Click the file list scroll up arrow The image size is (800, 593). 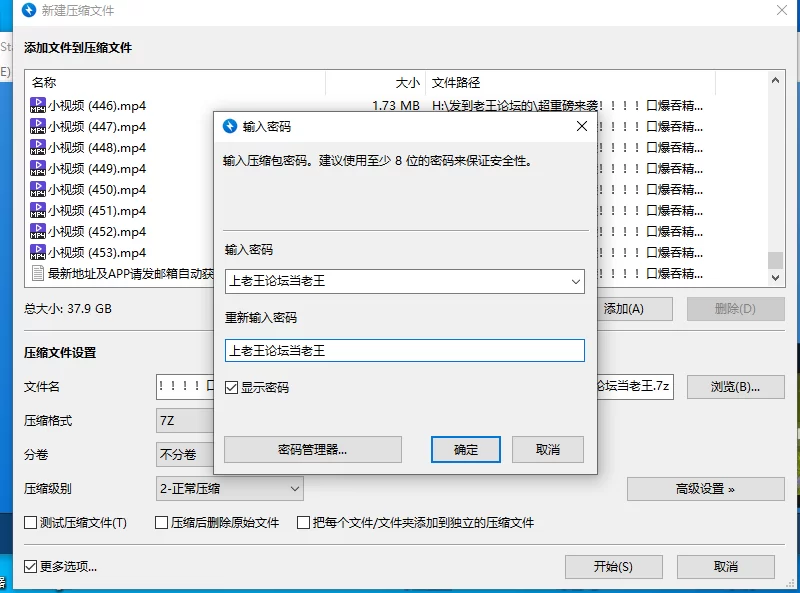click(776, 80)
